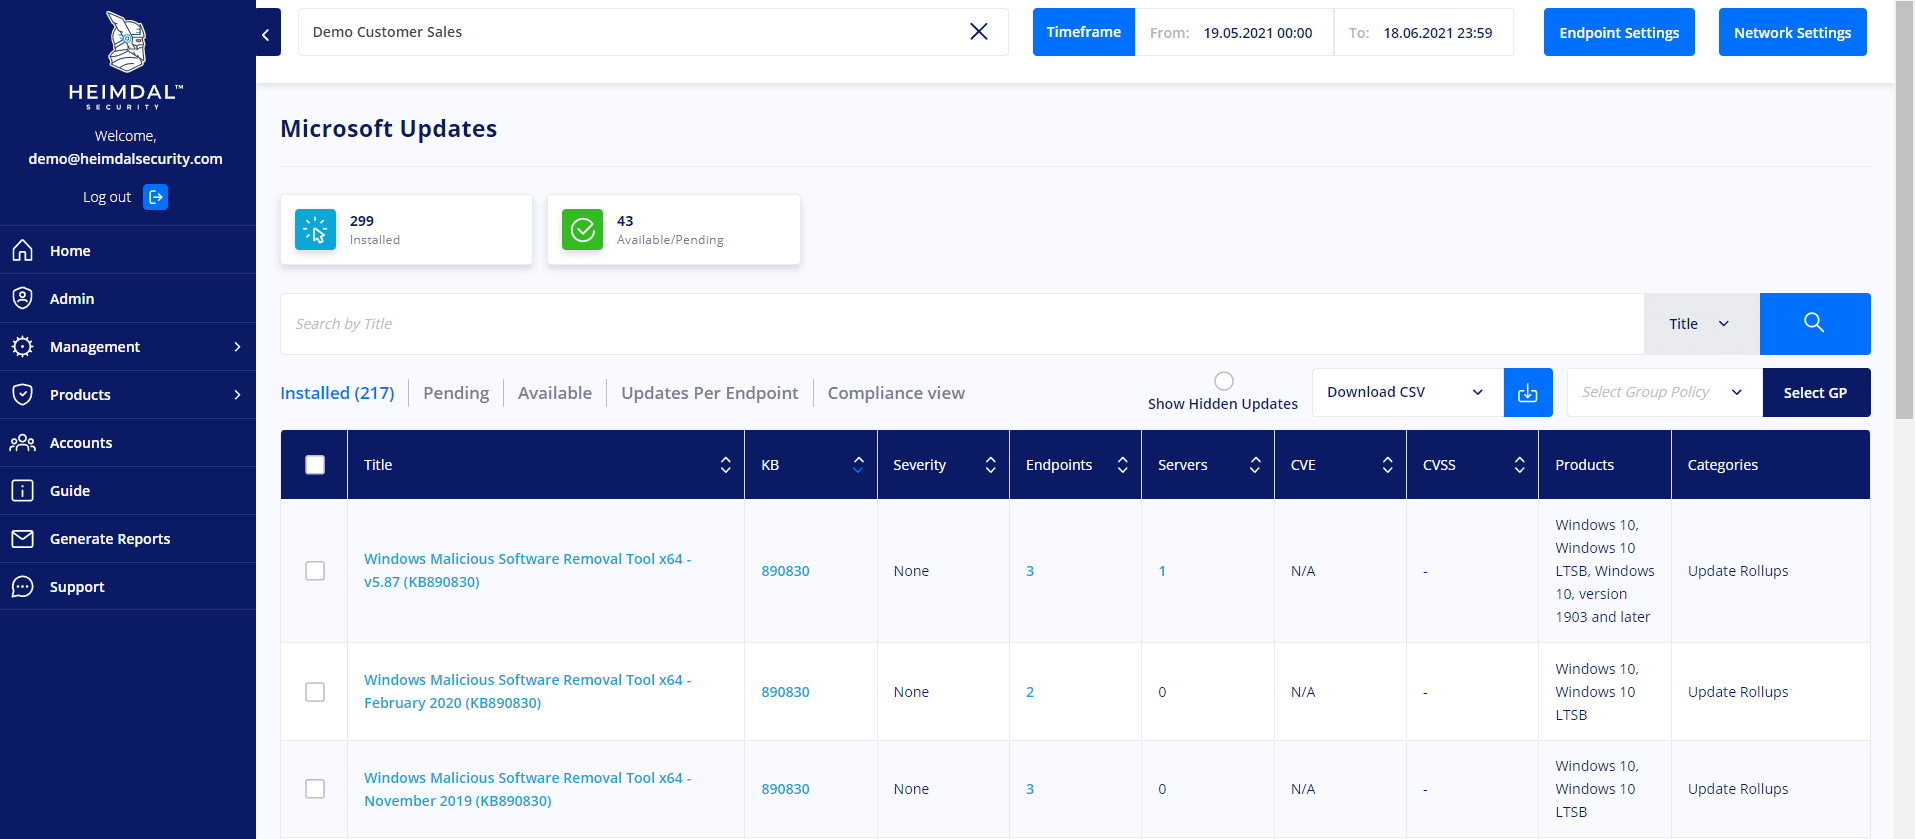The width and height of the screenshot is (1915, 839).
Task: Click the Management gear icon in sidebar
Action: coord(23,346)
